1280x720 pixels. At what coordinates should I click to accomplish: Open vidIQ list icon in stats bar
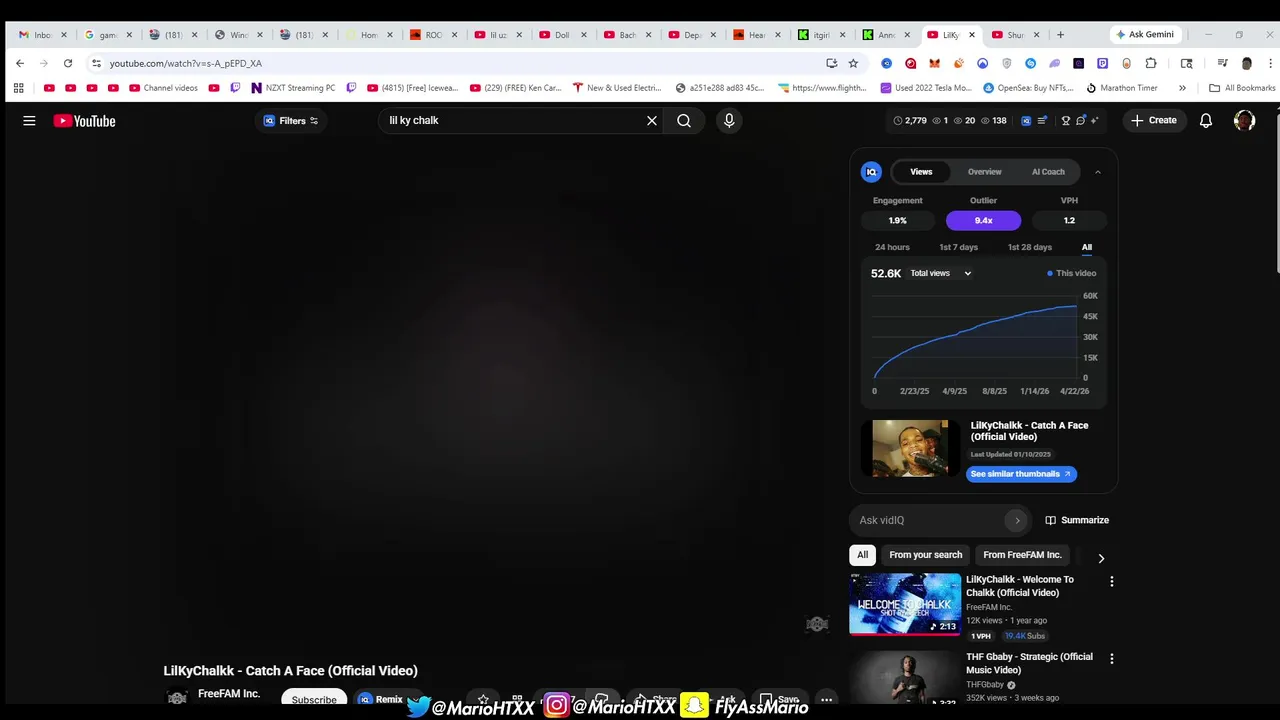tap(1042, 121)
